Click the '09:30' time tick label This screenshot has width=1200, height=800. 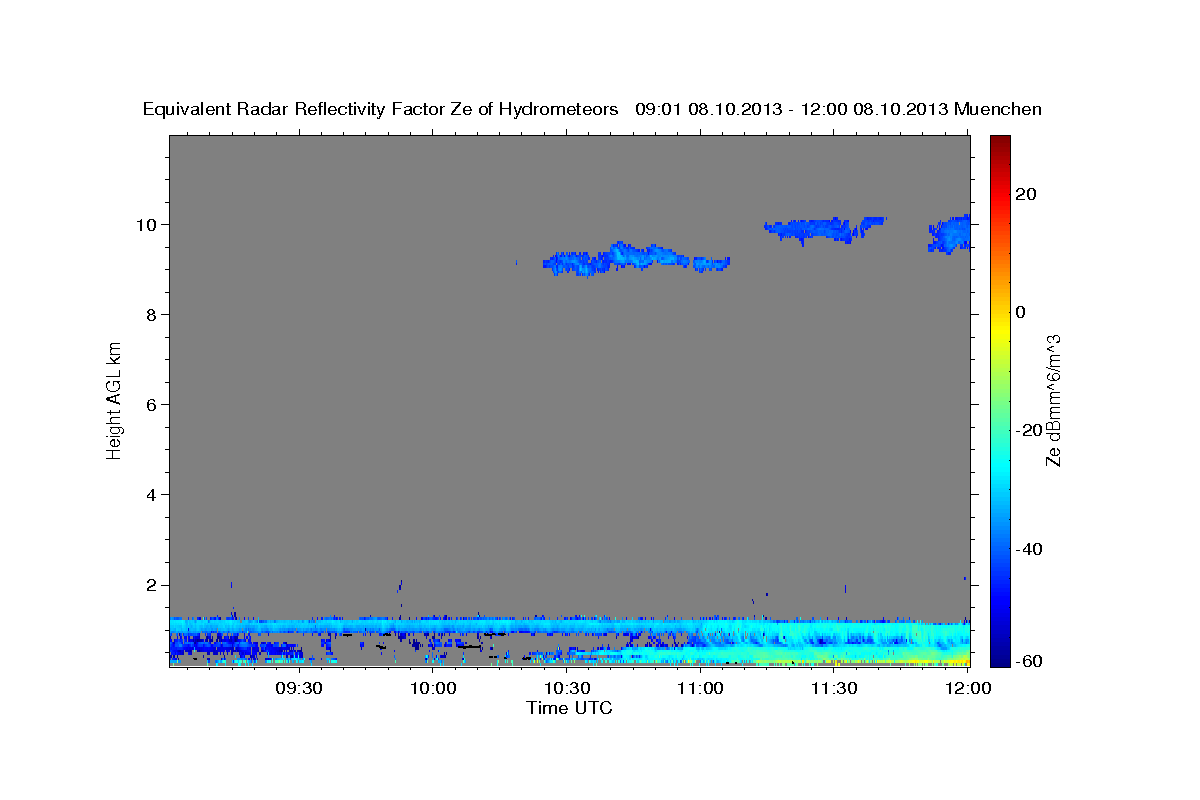point(299,688)
